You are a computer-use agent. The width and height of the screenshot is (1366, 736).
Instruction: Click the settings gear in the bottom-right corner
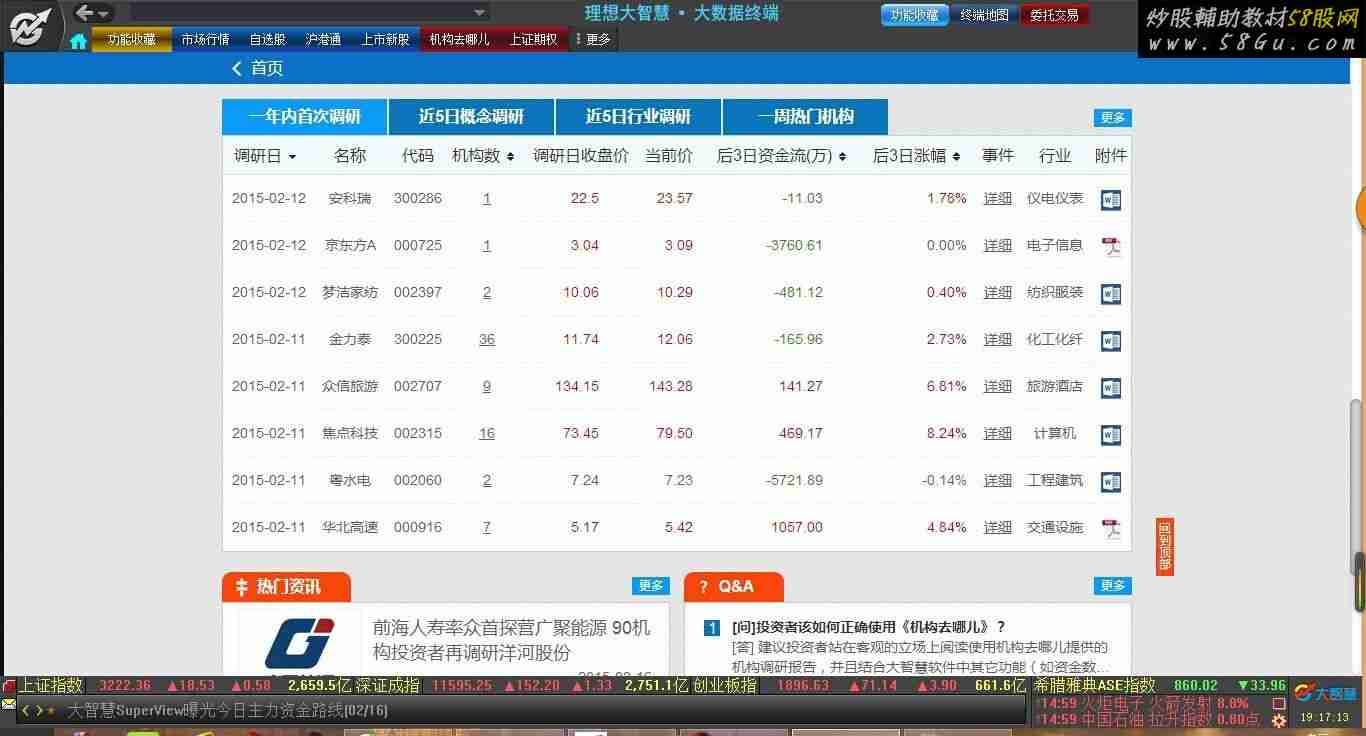(x=1279, y=720)
